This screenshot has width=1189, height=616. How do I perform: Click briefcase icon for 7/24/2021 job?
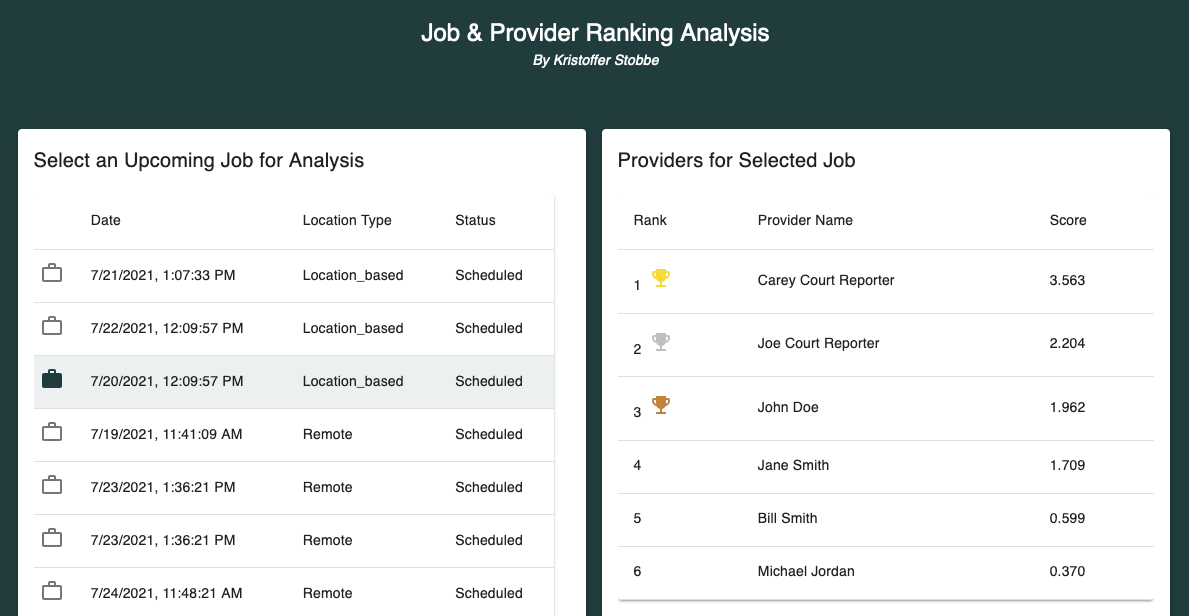(x=52, y=591)
